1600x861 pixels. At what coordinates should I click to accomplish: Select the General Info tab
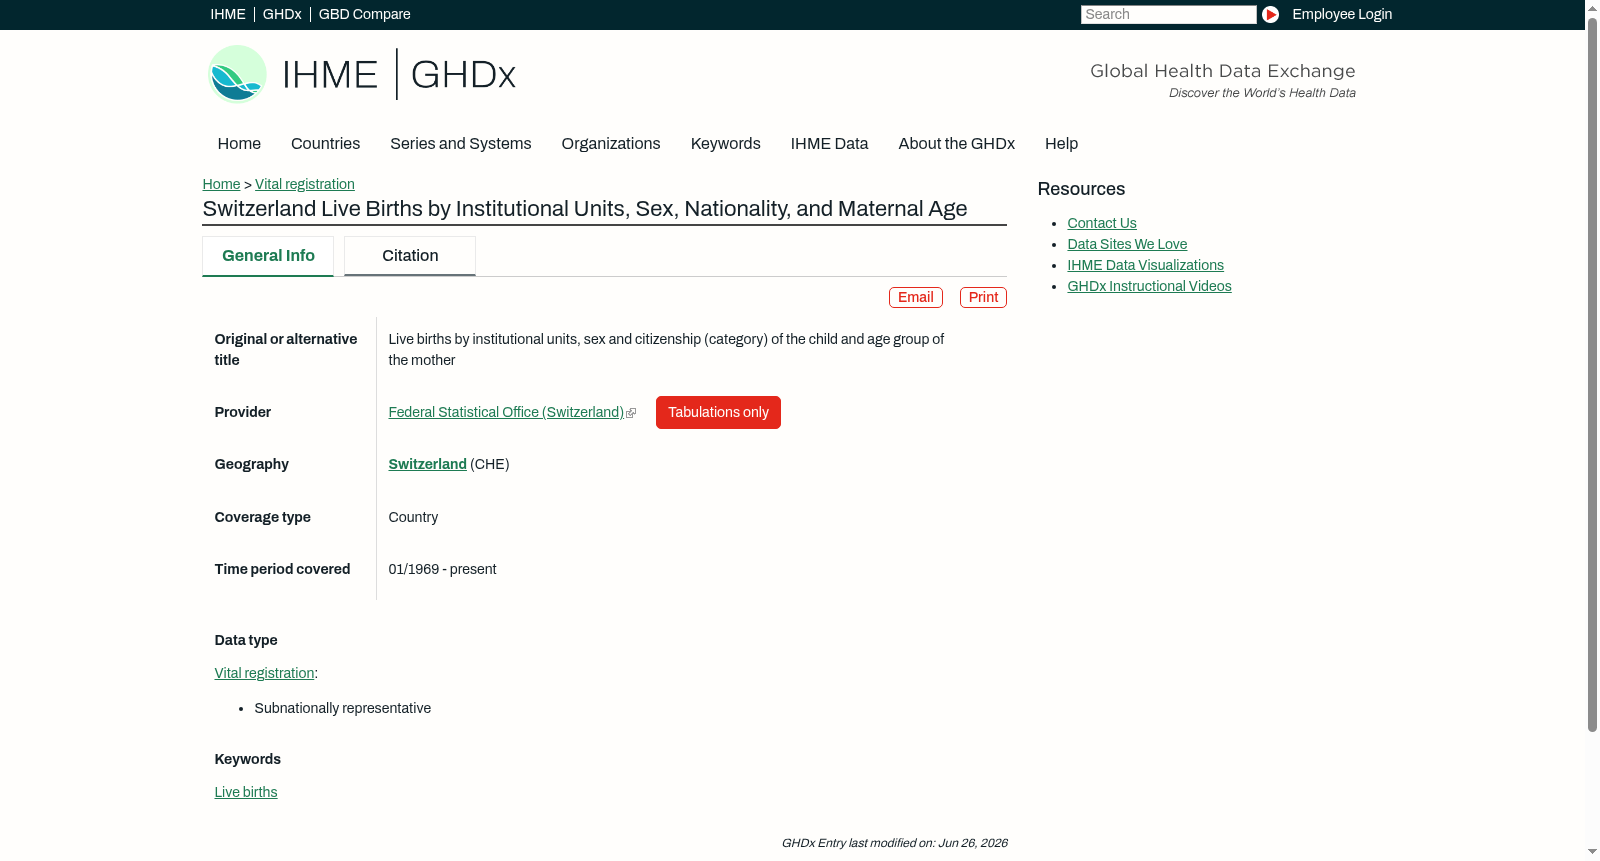tap(268, 256)
